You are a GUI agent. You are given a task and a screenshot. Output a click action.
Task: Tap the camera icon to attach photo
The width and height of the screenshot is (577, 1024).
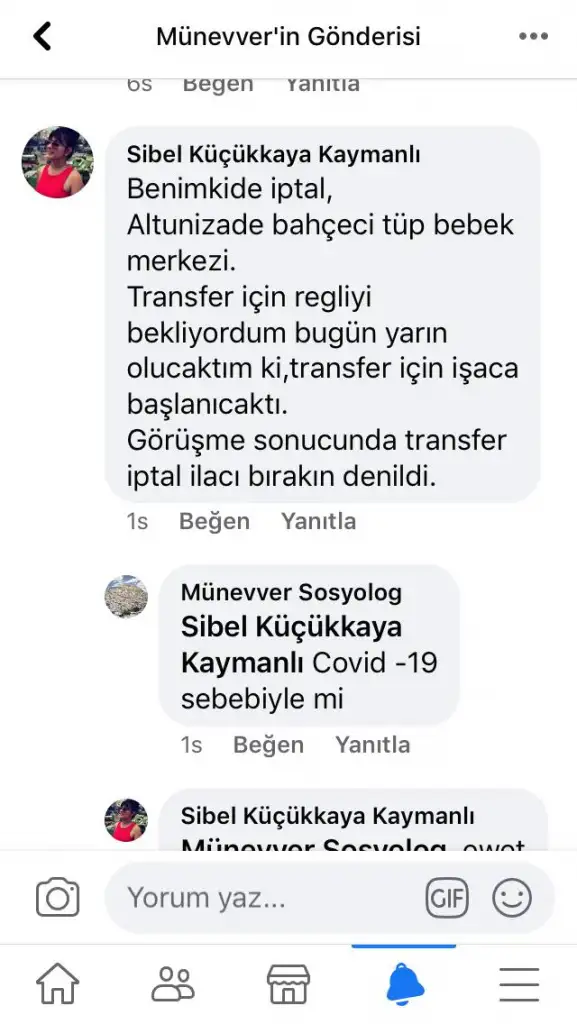57,898
